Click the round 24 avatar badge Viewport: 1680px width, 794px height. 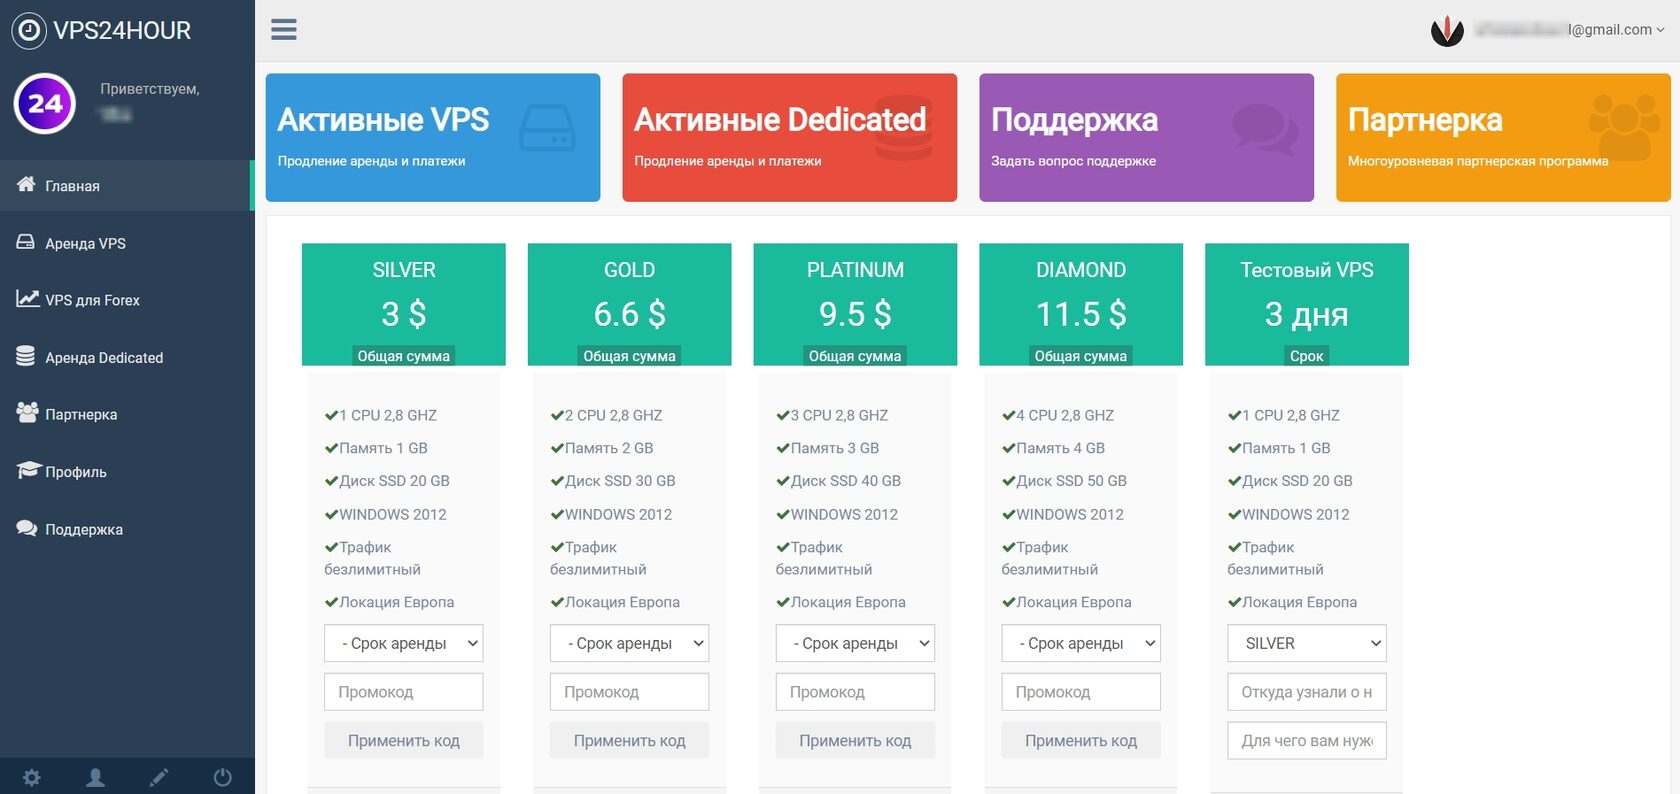tap(44, 103)
